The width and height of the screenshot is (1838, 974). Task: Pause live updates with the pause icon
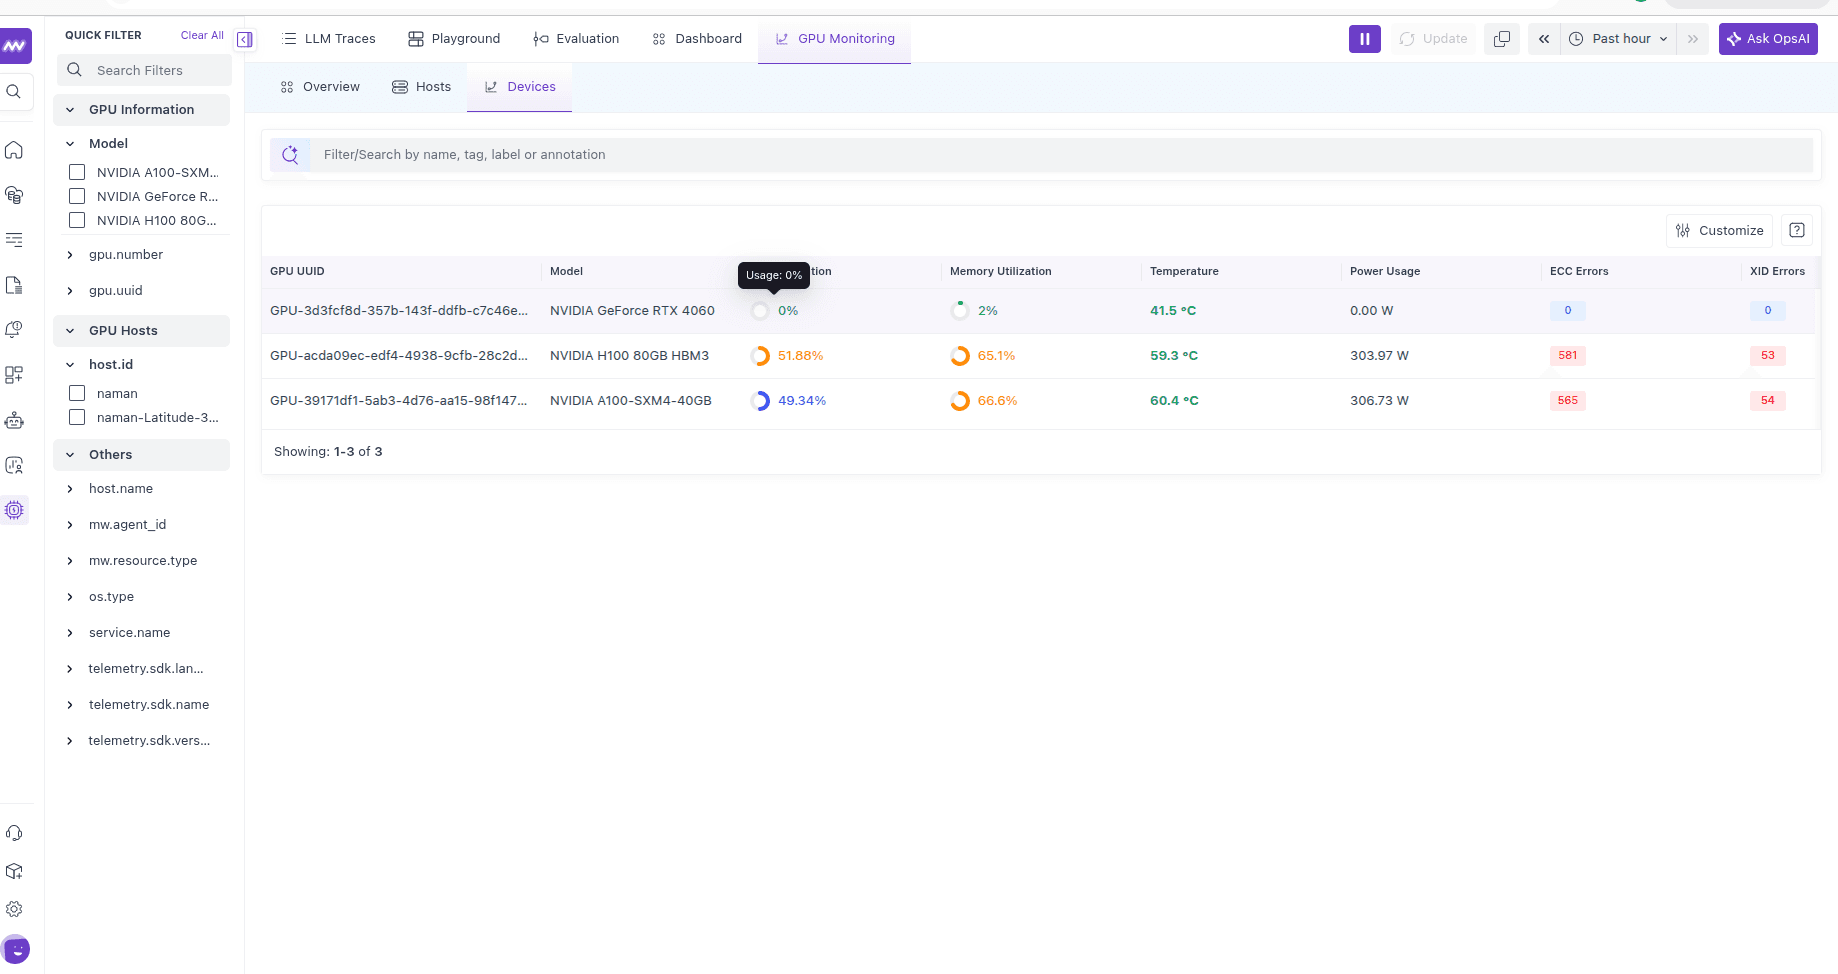point(1365,39)
